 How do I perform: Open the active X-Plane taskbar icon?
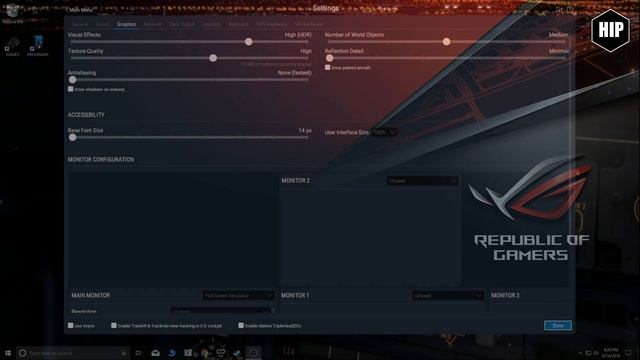[253, 353]
